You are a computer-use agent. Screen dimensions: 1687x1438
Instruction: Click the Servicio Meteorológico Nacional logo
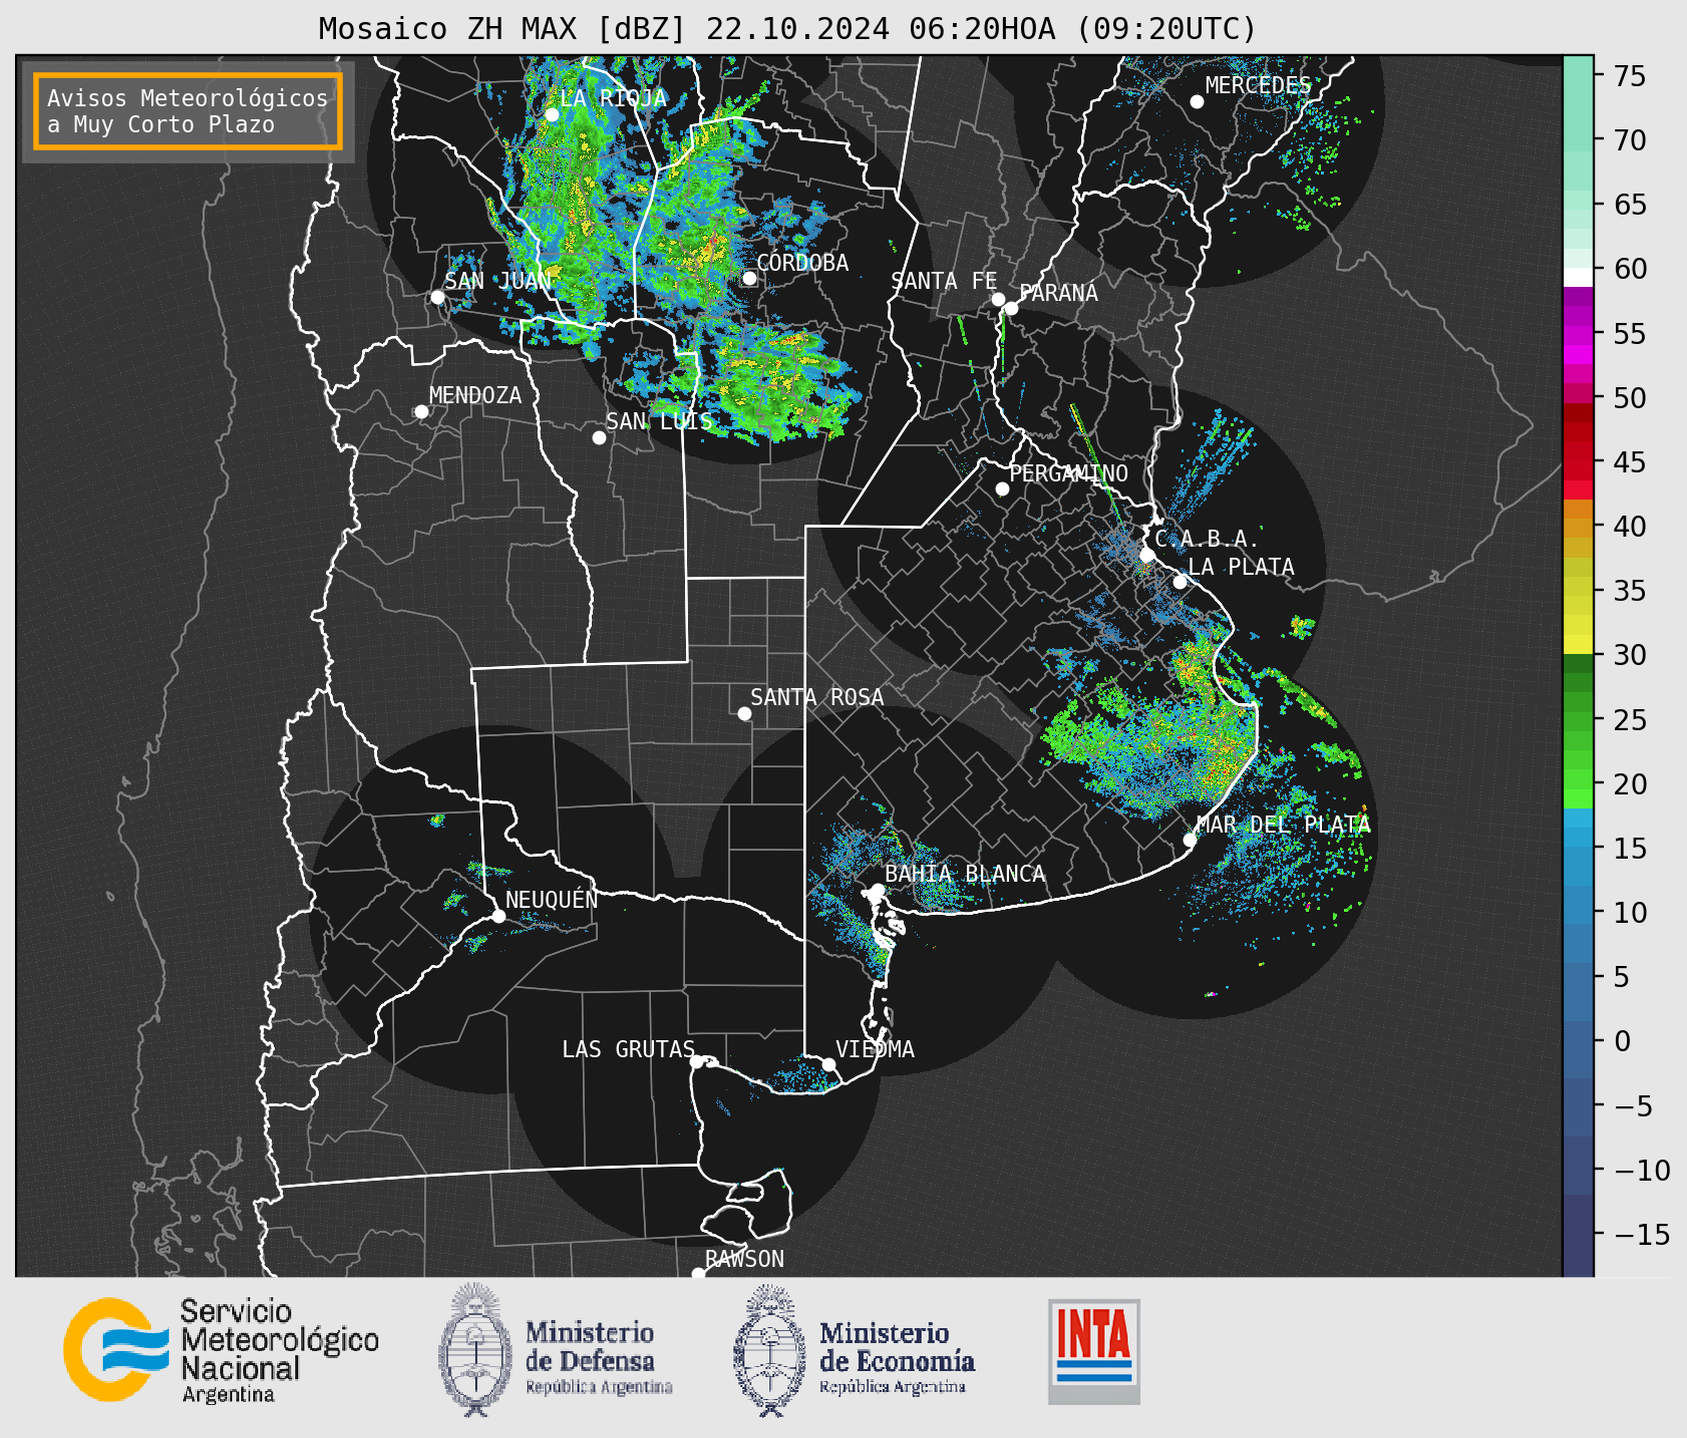[x=117, y=1349]
